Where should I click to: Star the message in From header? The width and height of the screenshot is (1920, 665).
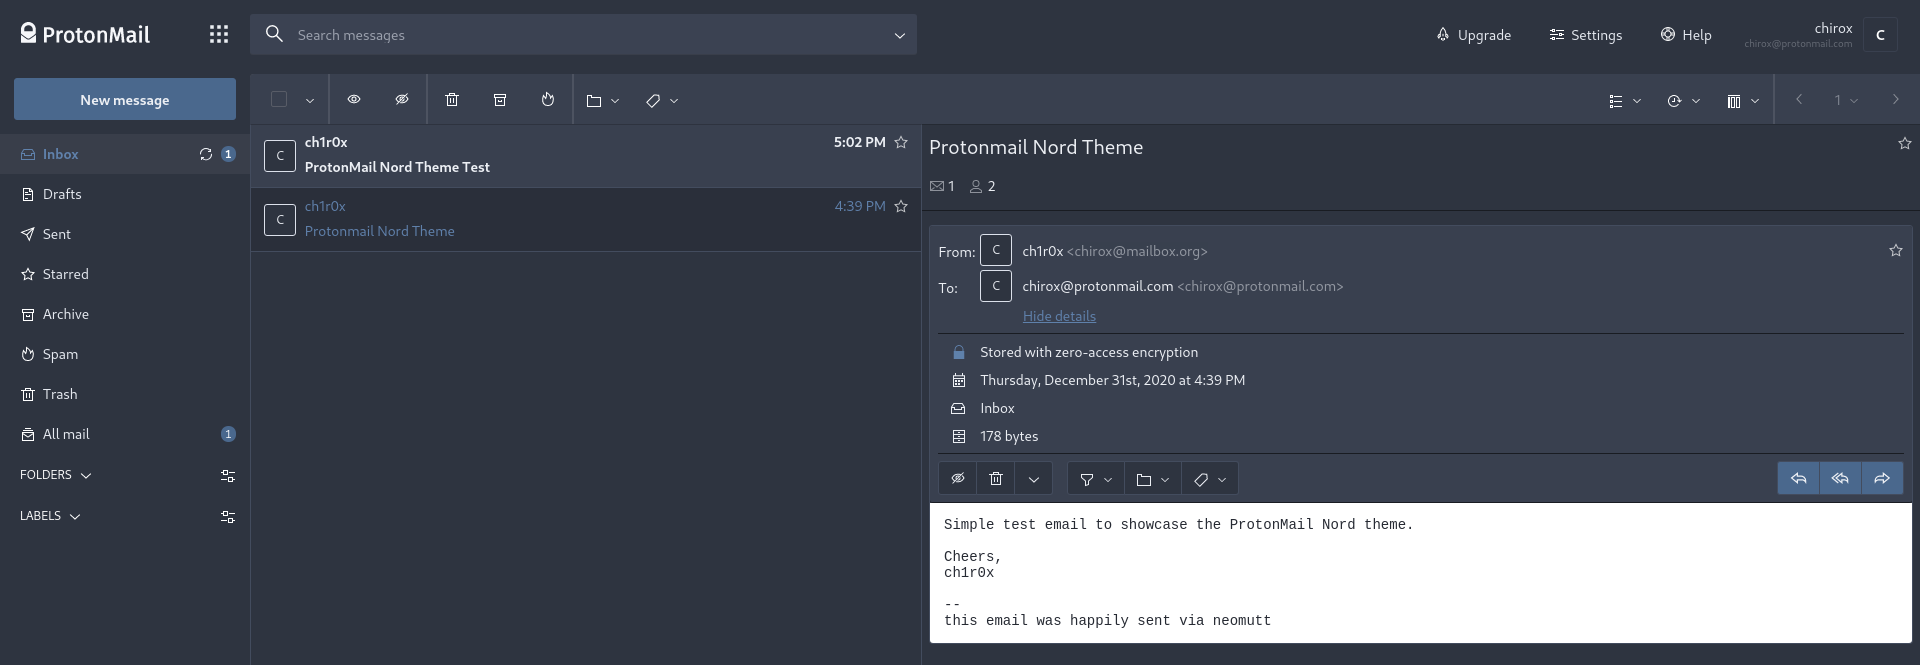point(1895,250)
